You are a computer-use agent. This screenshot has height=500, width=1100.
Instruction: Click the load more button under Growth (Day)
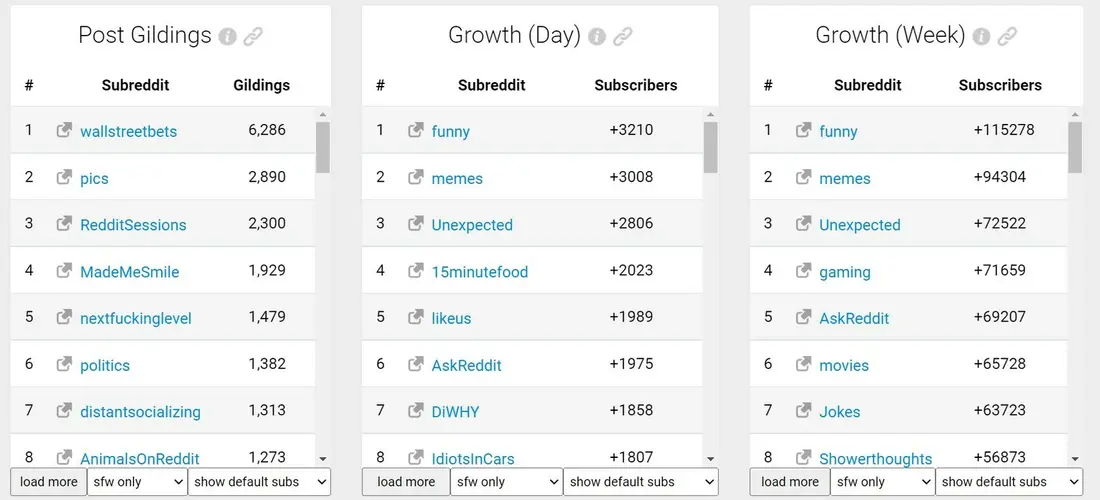(405, 482)
